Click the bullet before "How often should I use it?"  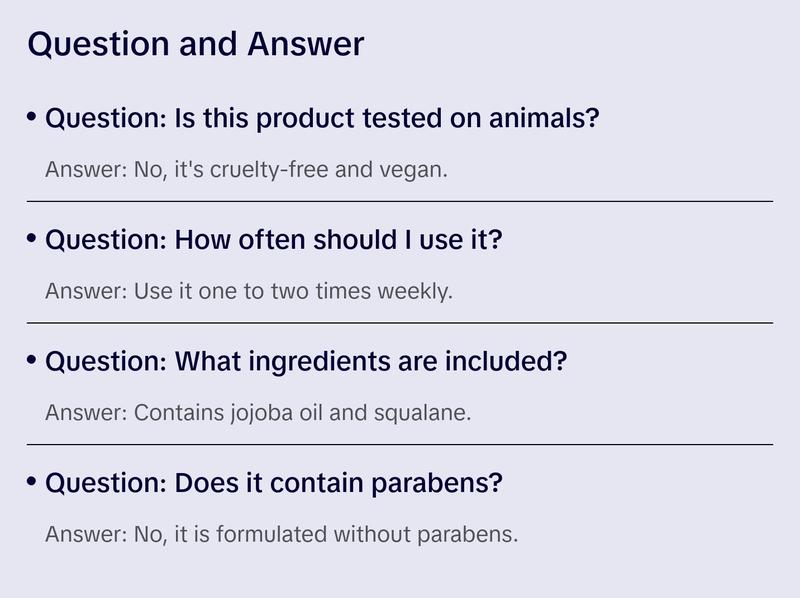click(32, 239)
